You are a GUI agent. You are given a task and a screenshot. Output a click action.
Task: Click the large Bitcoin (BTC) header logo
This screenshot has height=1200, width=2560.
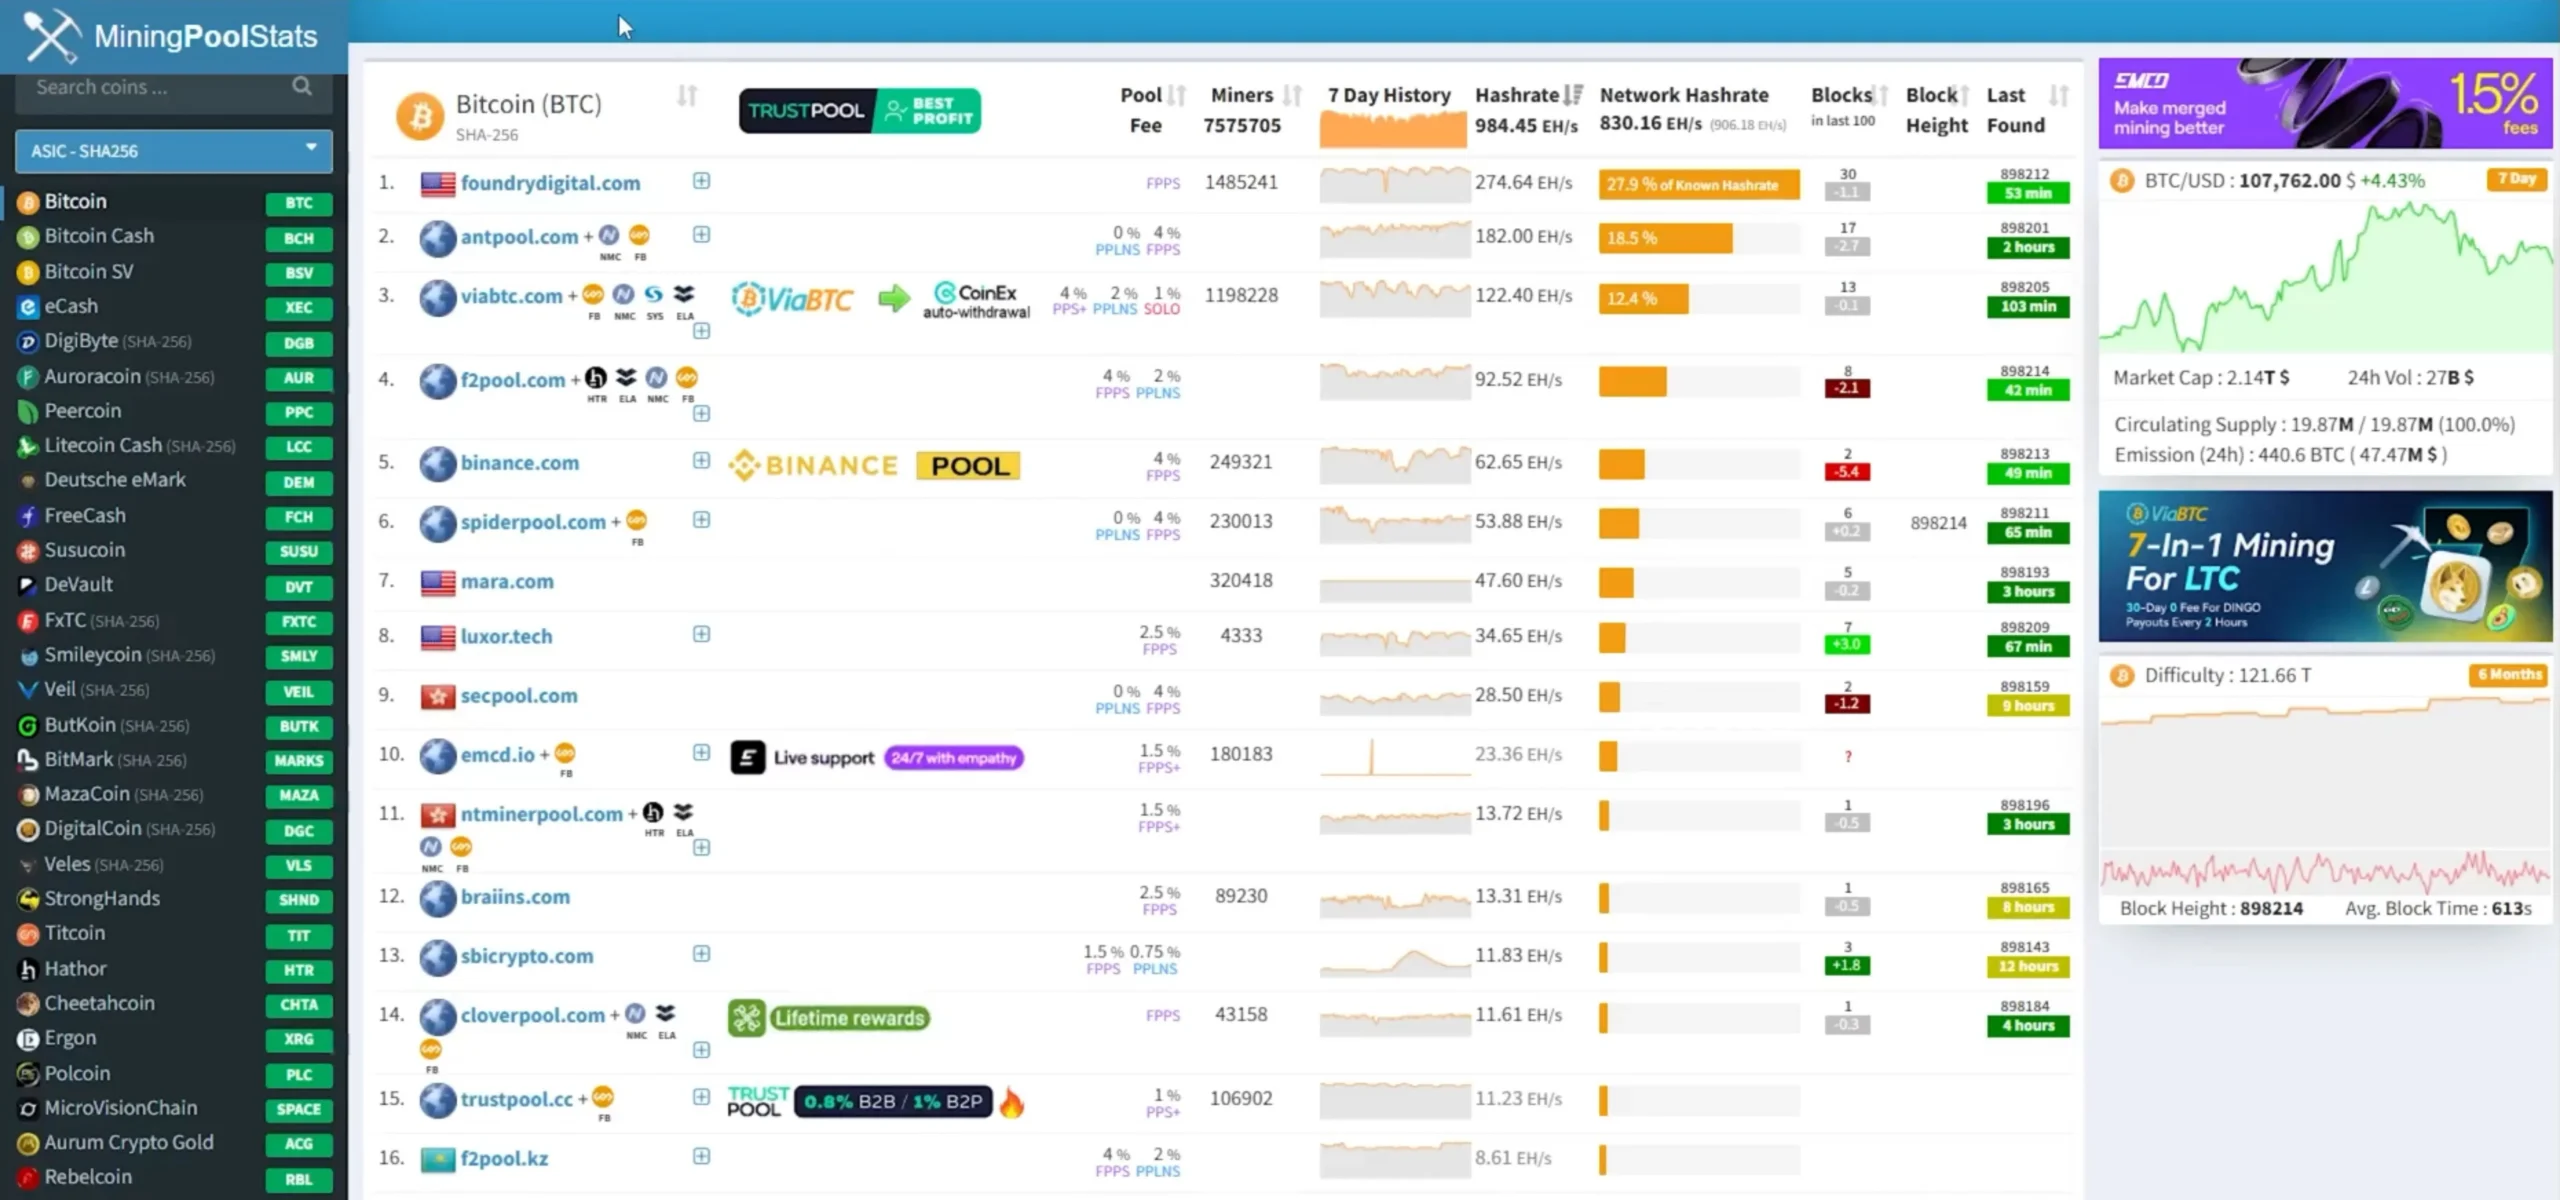[x=420, y=116]
